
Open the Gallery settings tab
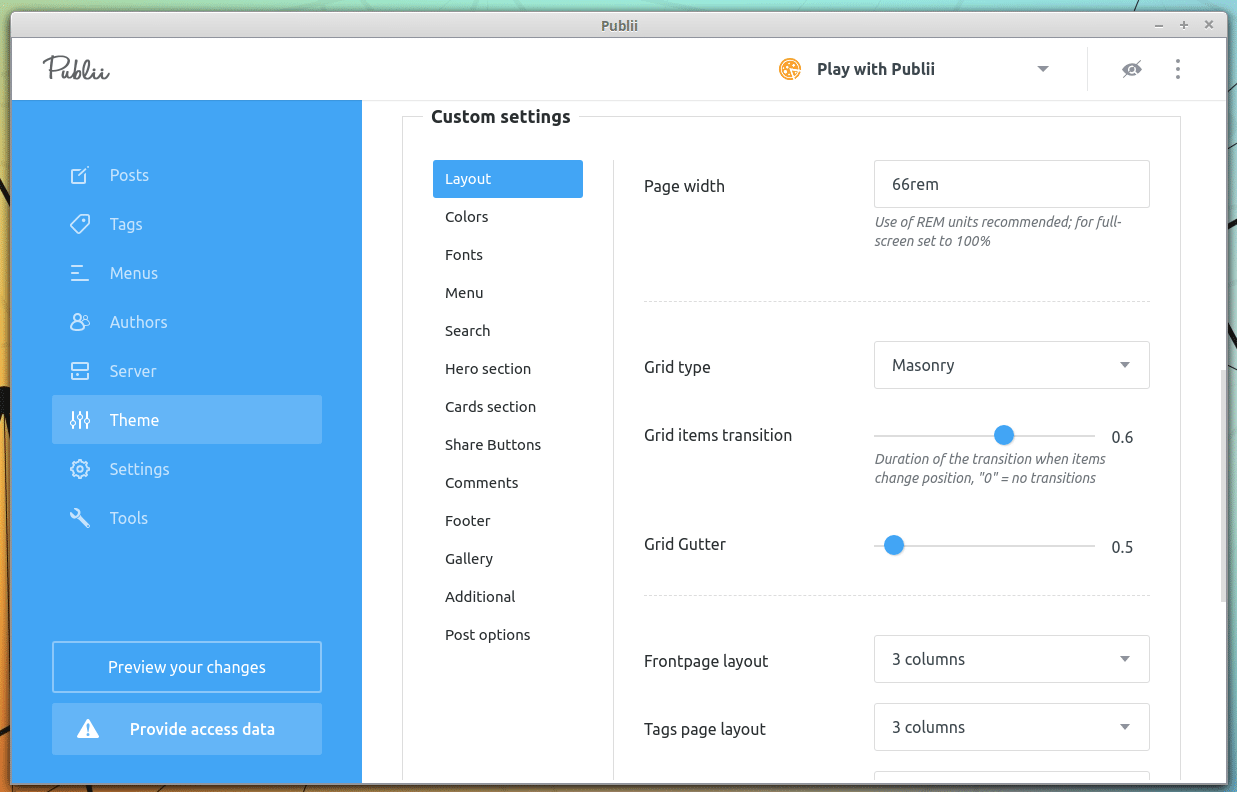(508, 559)
